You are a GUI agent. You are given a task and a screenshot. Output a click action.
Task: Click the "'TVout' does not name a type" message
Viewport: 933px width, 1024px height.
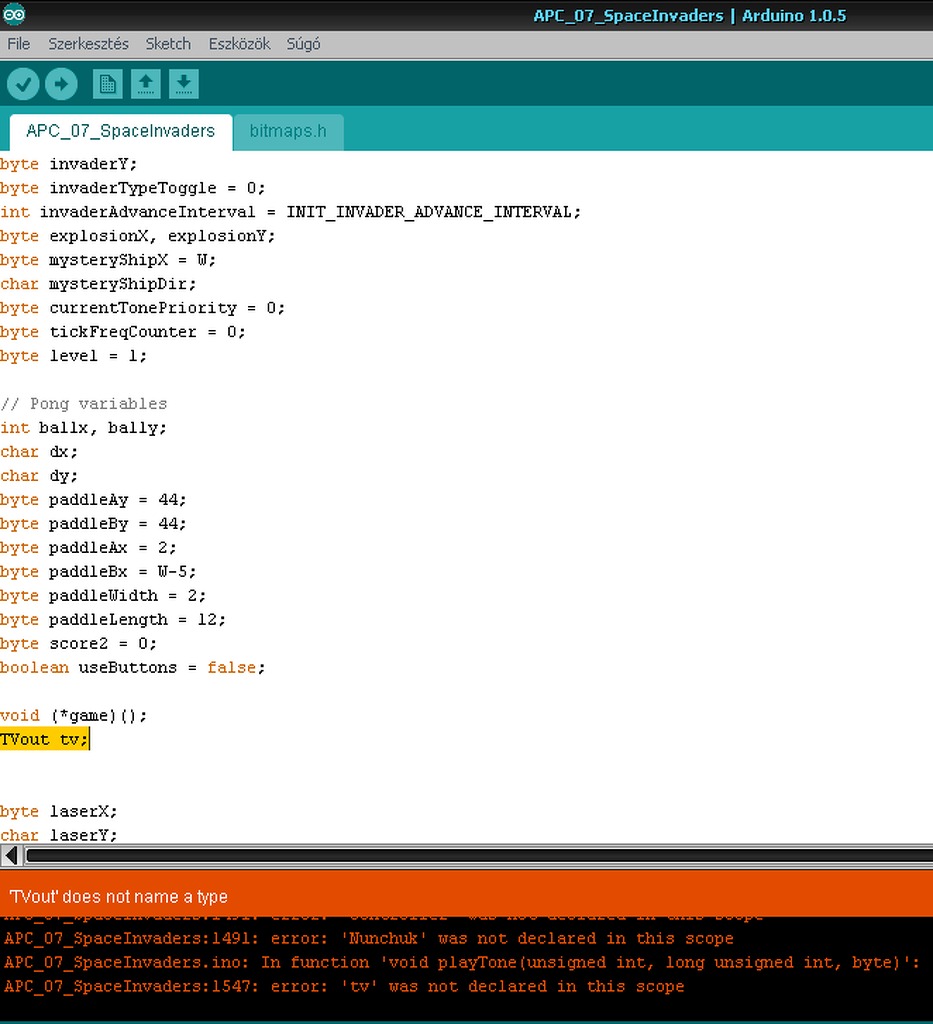pos(118,897)
